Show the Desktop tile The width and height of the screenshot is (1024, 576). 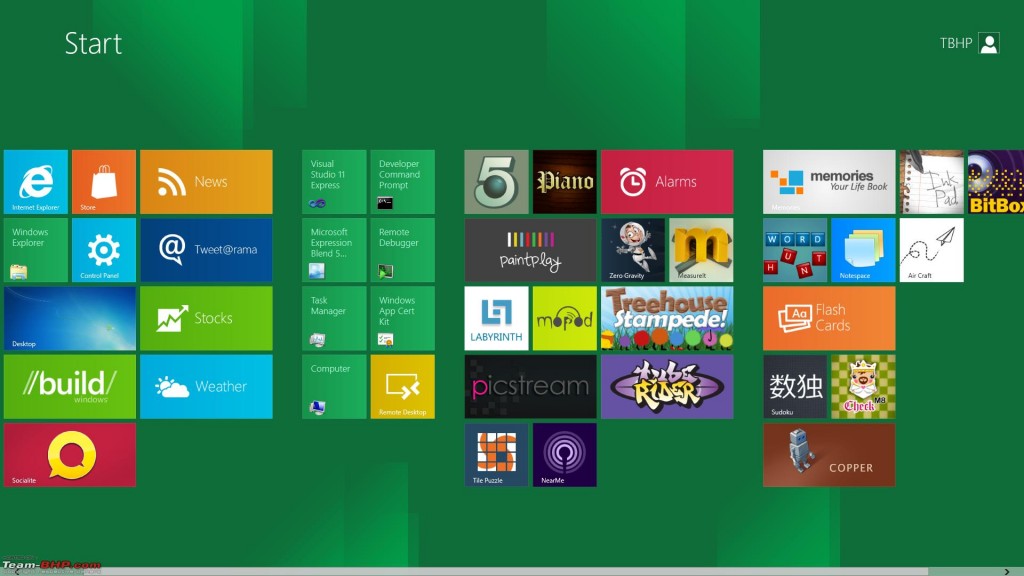(x=70, y=318)
